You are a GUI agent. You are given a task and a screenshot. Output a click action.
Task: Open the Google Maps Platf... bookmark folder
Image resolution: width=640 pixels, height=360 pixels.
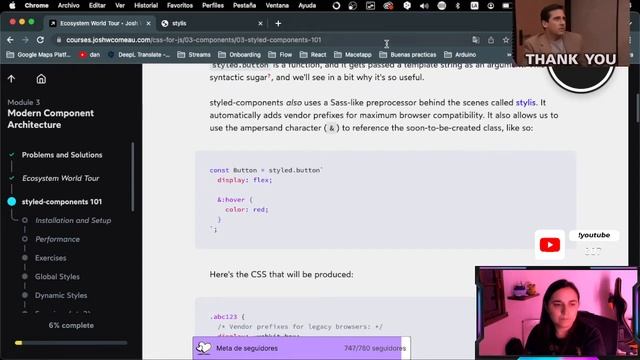[x=39, y=54]
